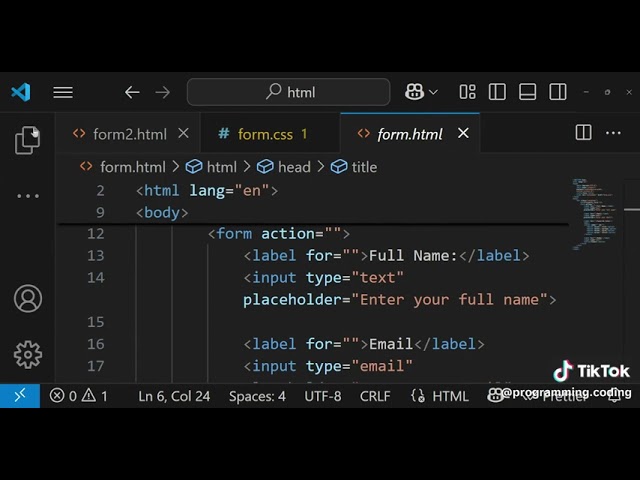Image resolution: width=640 pixels, height=480 pixels.
Task: Open editor More Actions ellipsis
Action: point(613,133)
